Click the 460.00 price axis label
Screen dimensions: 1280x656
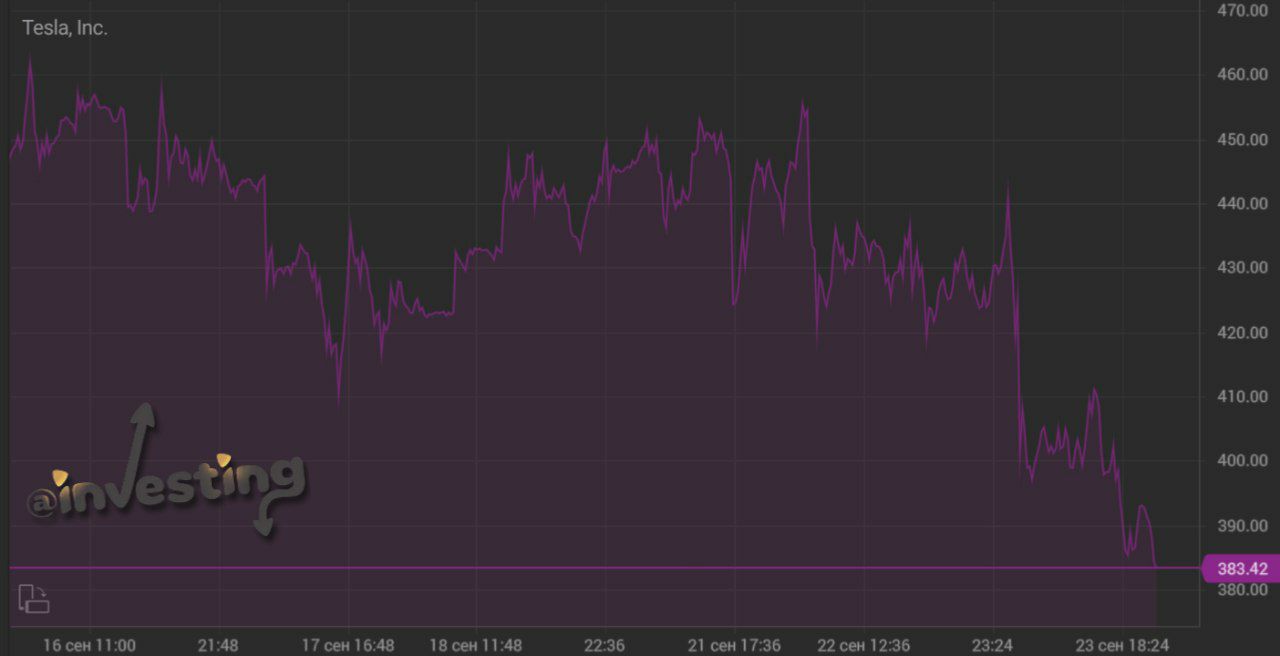pos(1242,75)
